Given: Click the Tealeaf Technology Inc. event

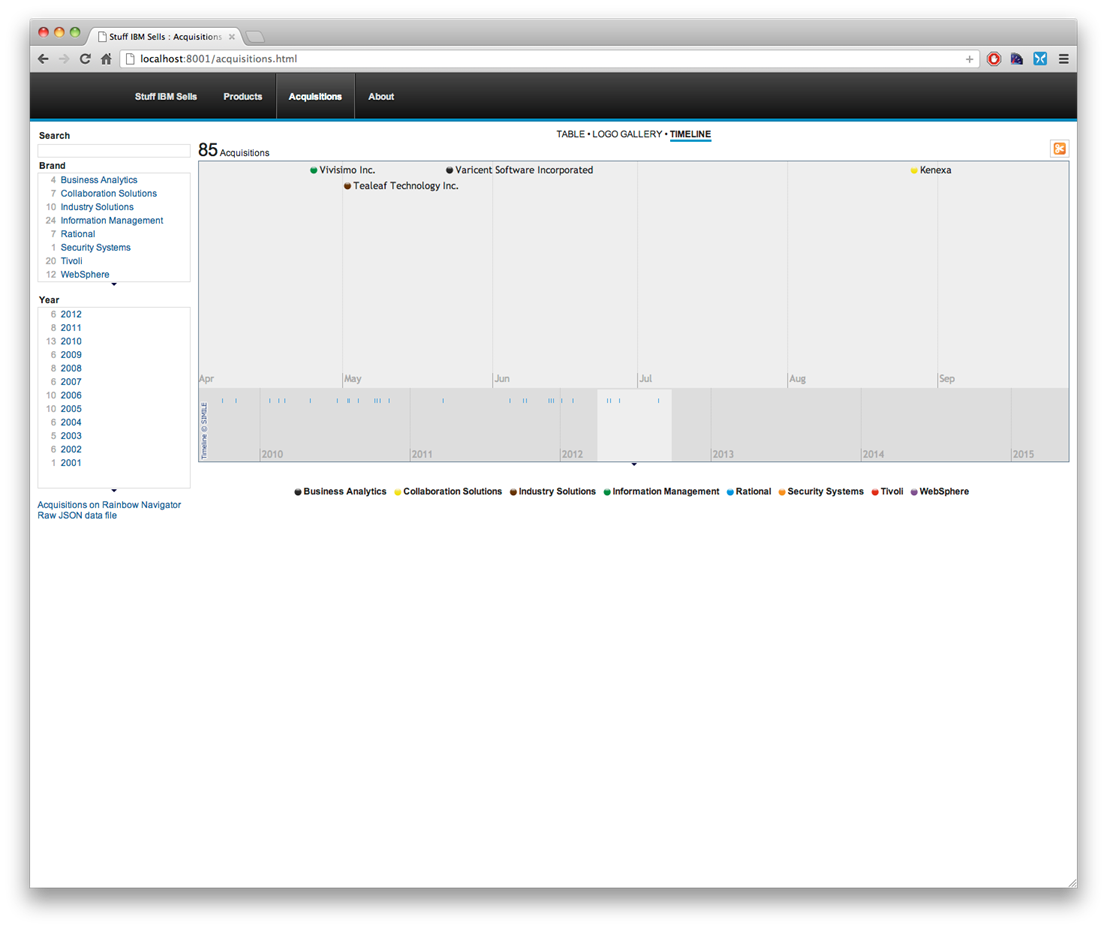Looking at the screenshot, I should 405,186.
